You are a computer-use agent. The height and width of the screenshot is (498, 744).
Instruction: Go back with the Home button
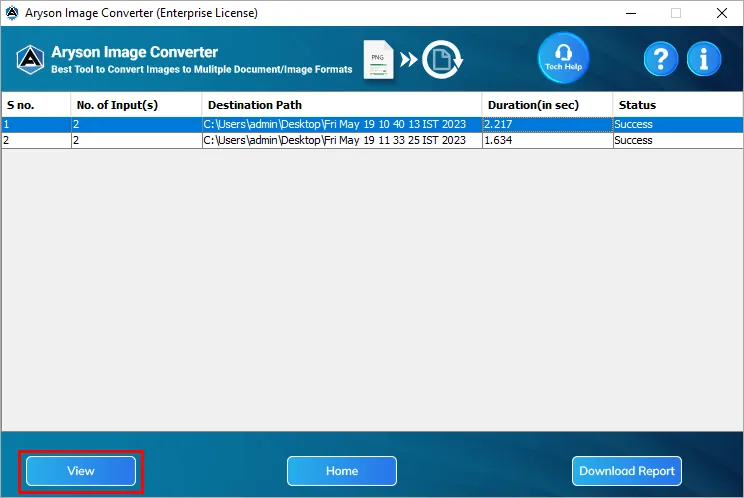(342, 471)
